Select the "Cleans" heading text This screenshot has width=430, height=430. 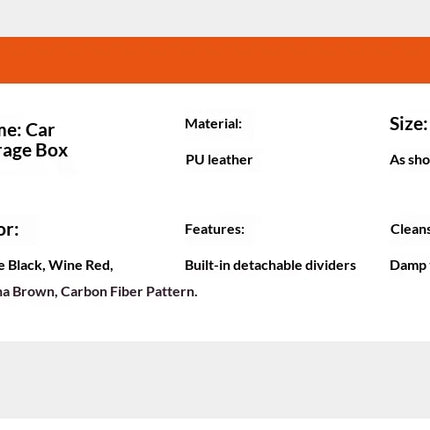(x=410, y=229)
